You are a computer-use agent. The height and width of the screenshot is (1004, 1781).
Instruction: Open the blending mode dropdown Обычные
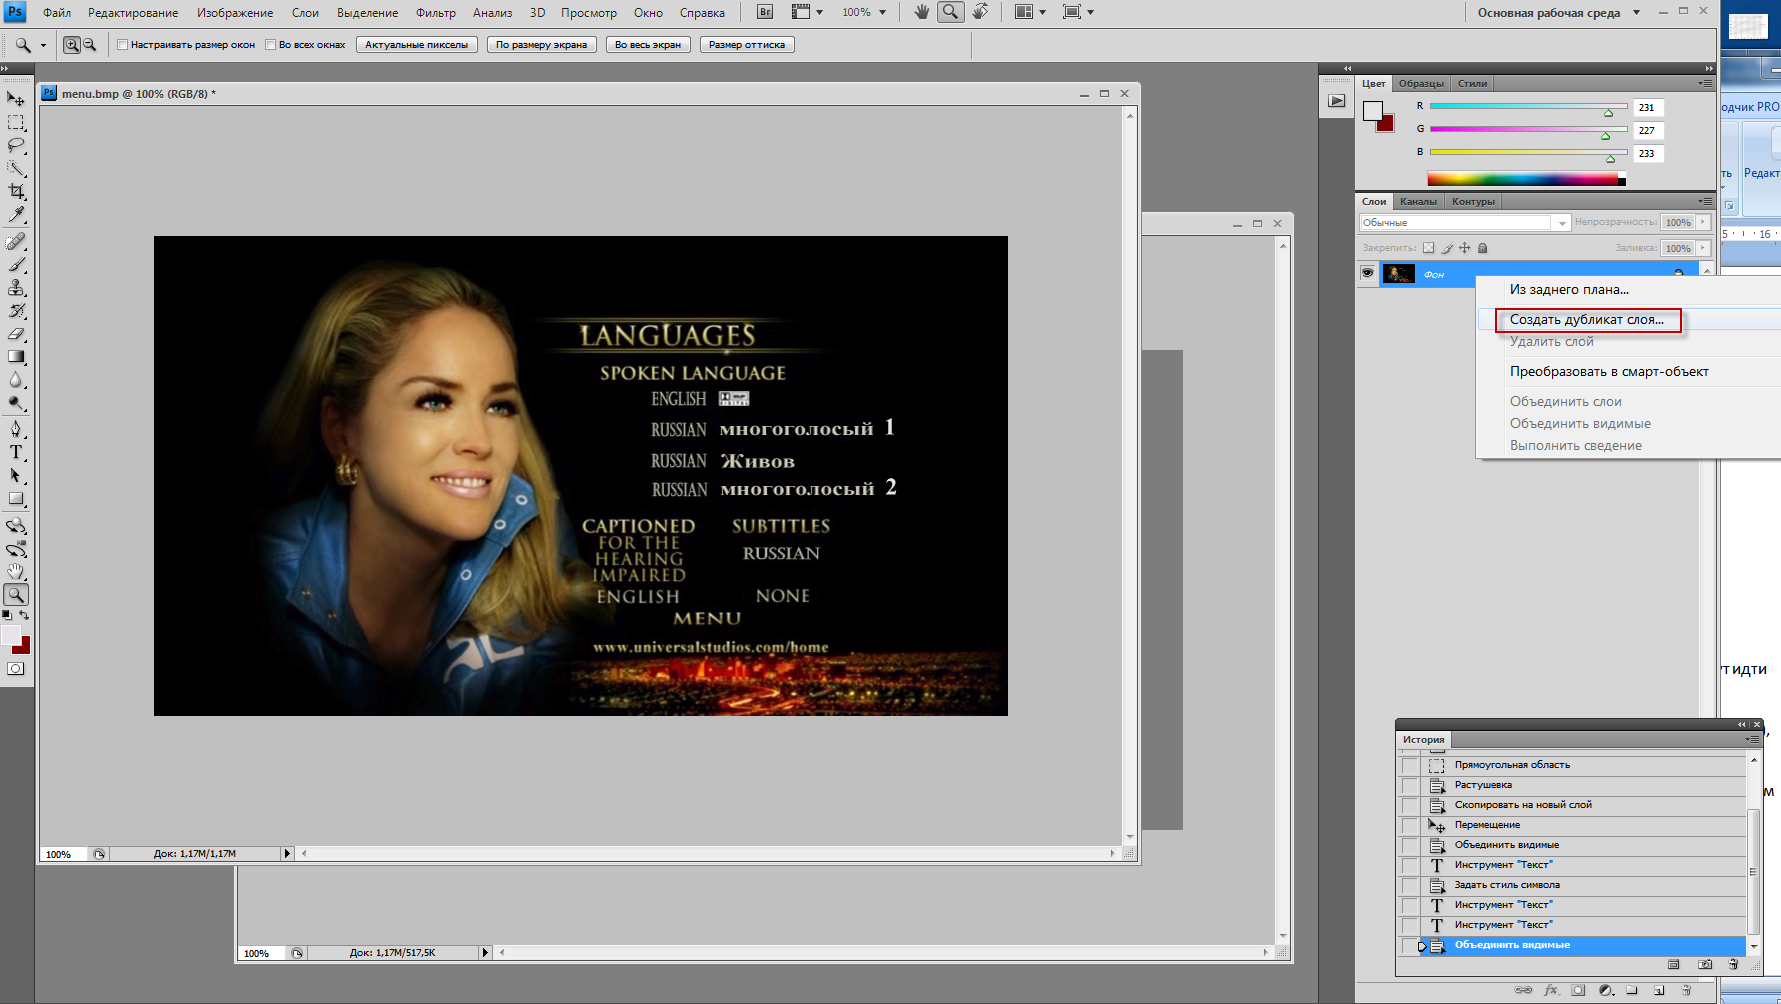pyautogui.click(x=1464, y=222)
